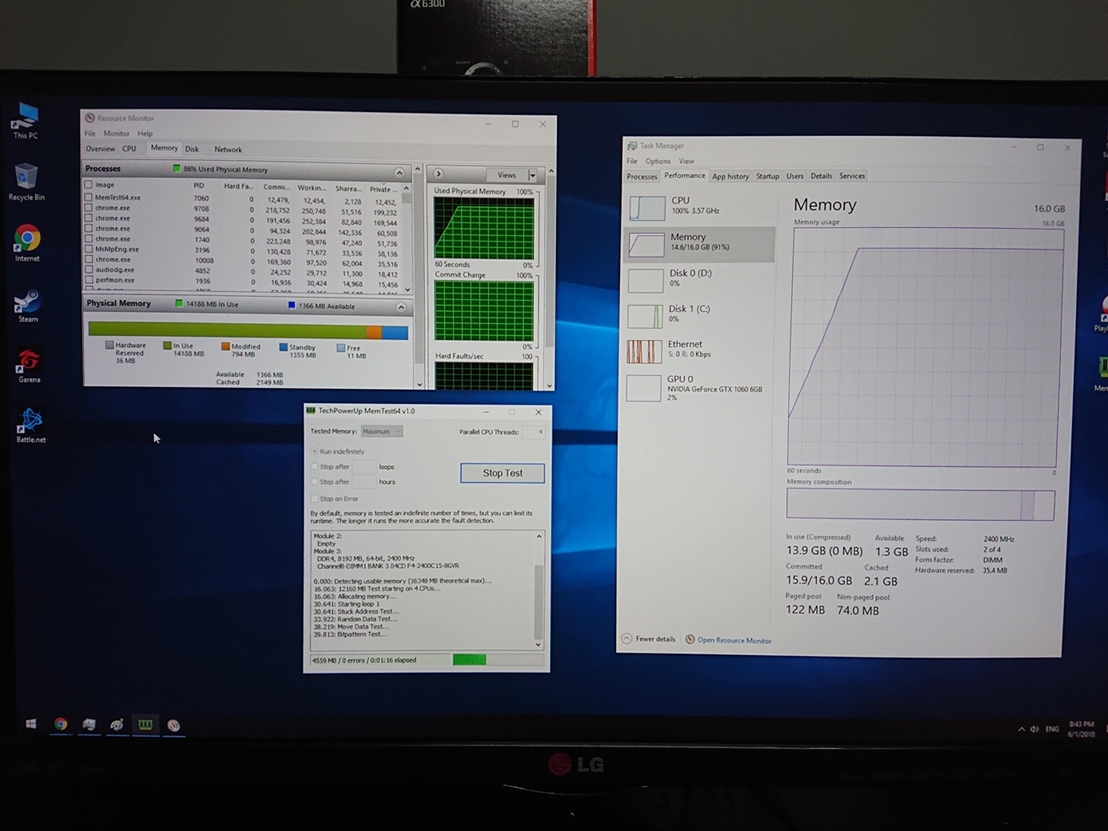Switch to Overview tab in Resource Monitor

click(100, 148)
